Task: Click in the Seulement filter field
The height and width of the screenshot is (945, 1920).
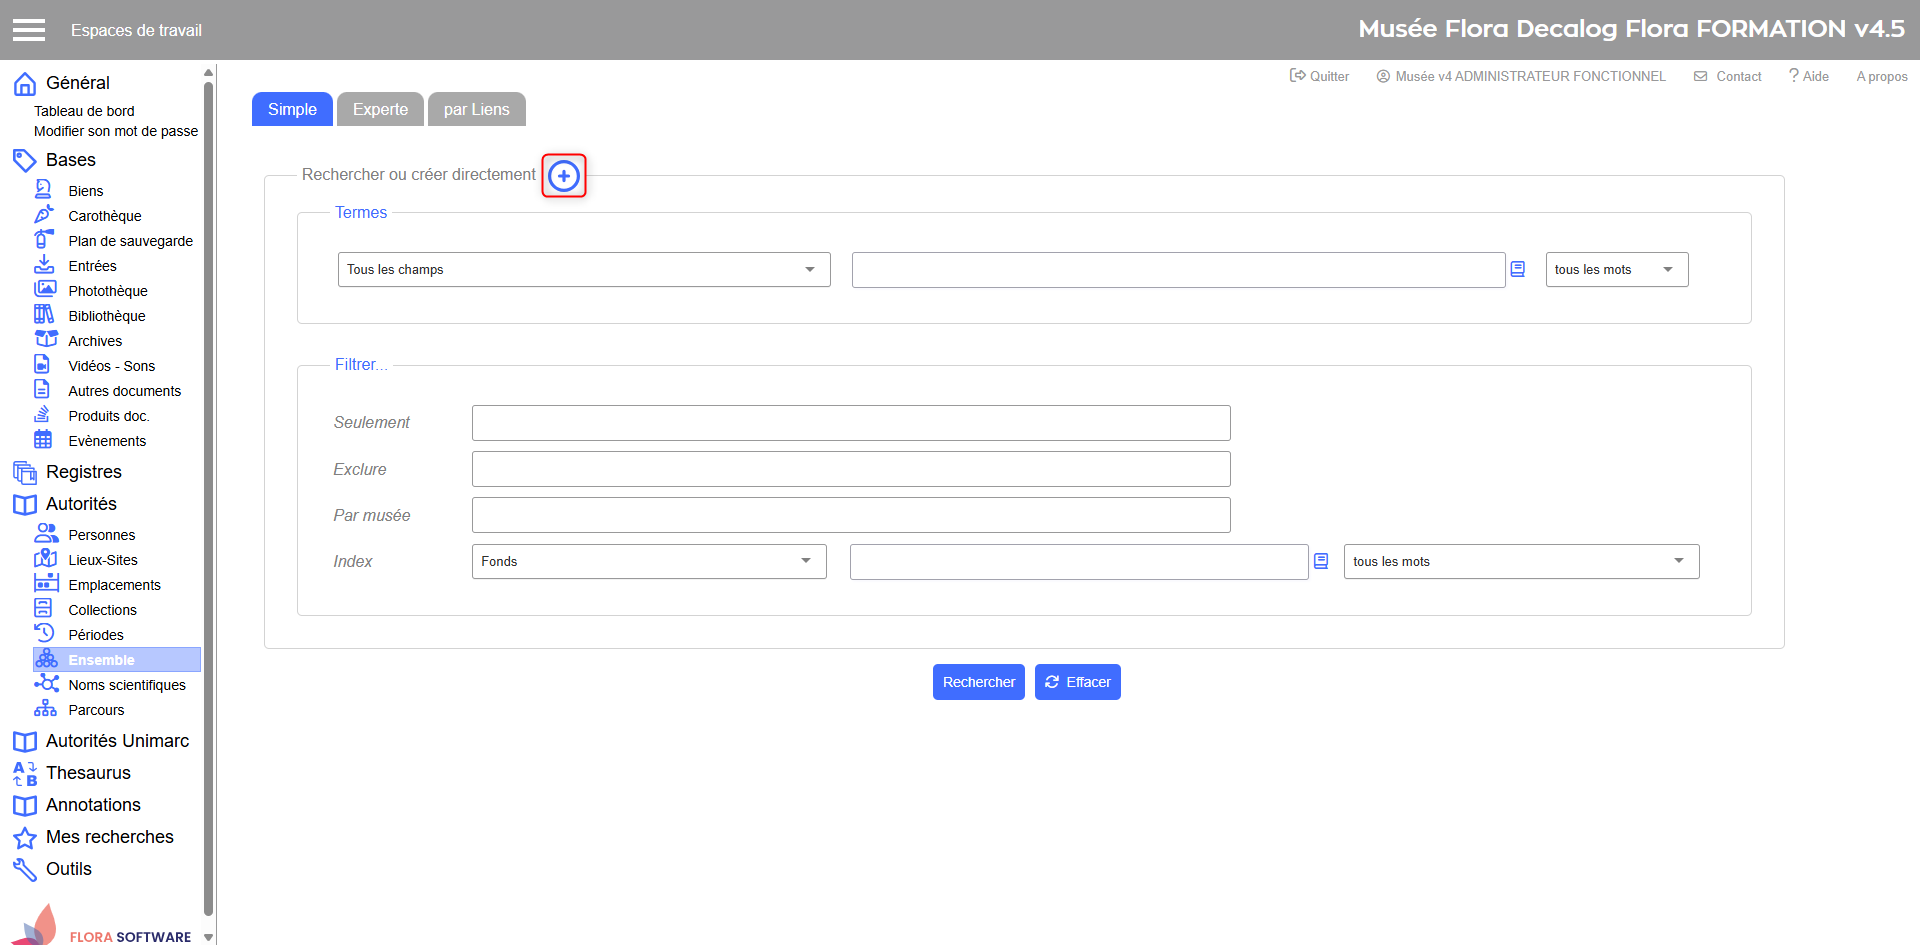Action: [x=850, y=423]
